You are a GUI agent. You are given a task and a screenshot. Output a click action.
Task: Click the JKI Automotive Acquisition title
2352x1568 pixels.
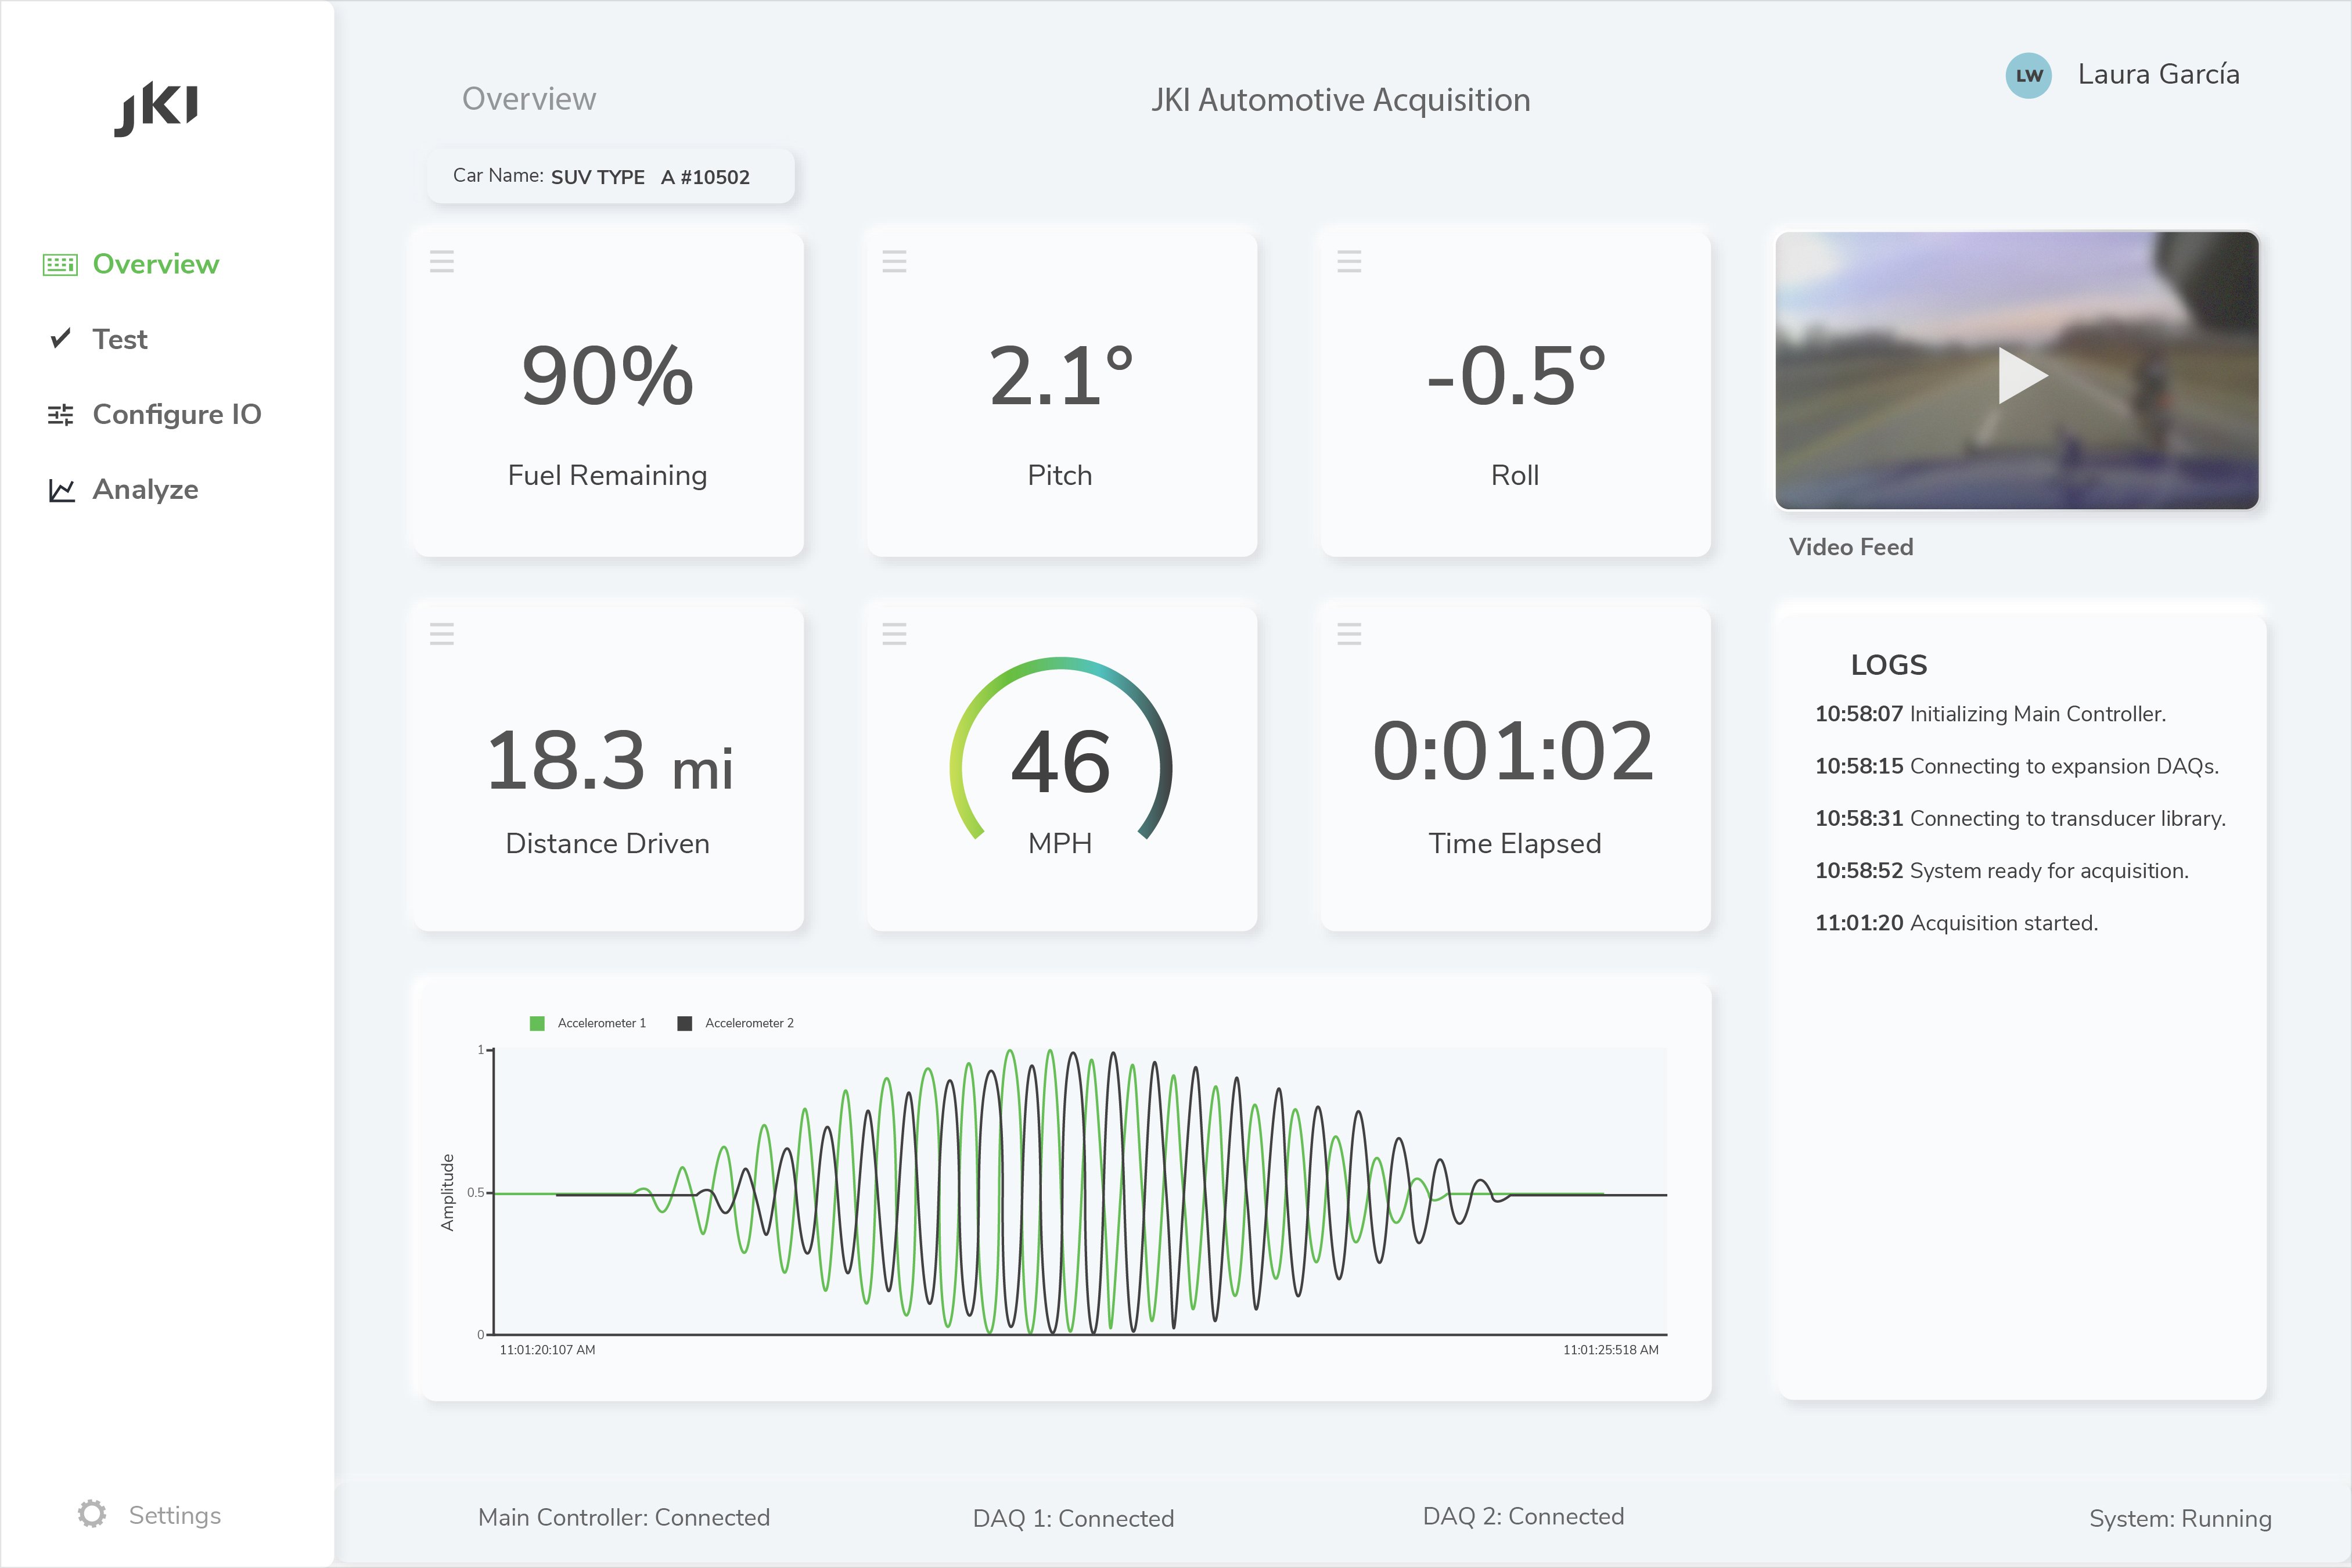click(1341, 100)
